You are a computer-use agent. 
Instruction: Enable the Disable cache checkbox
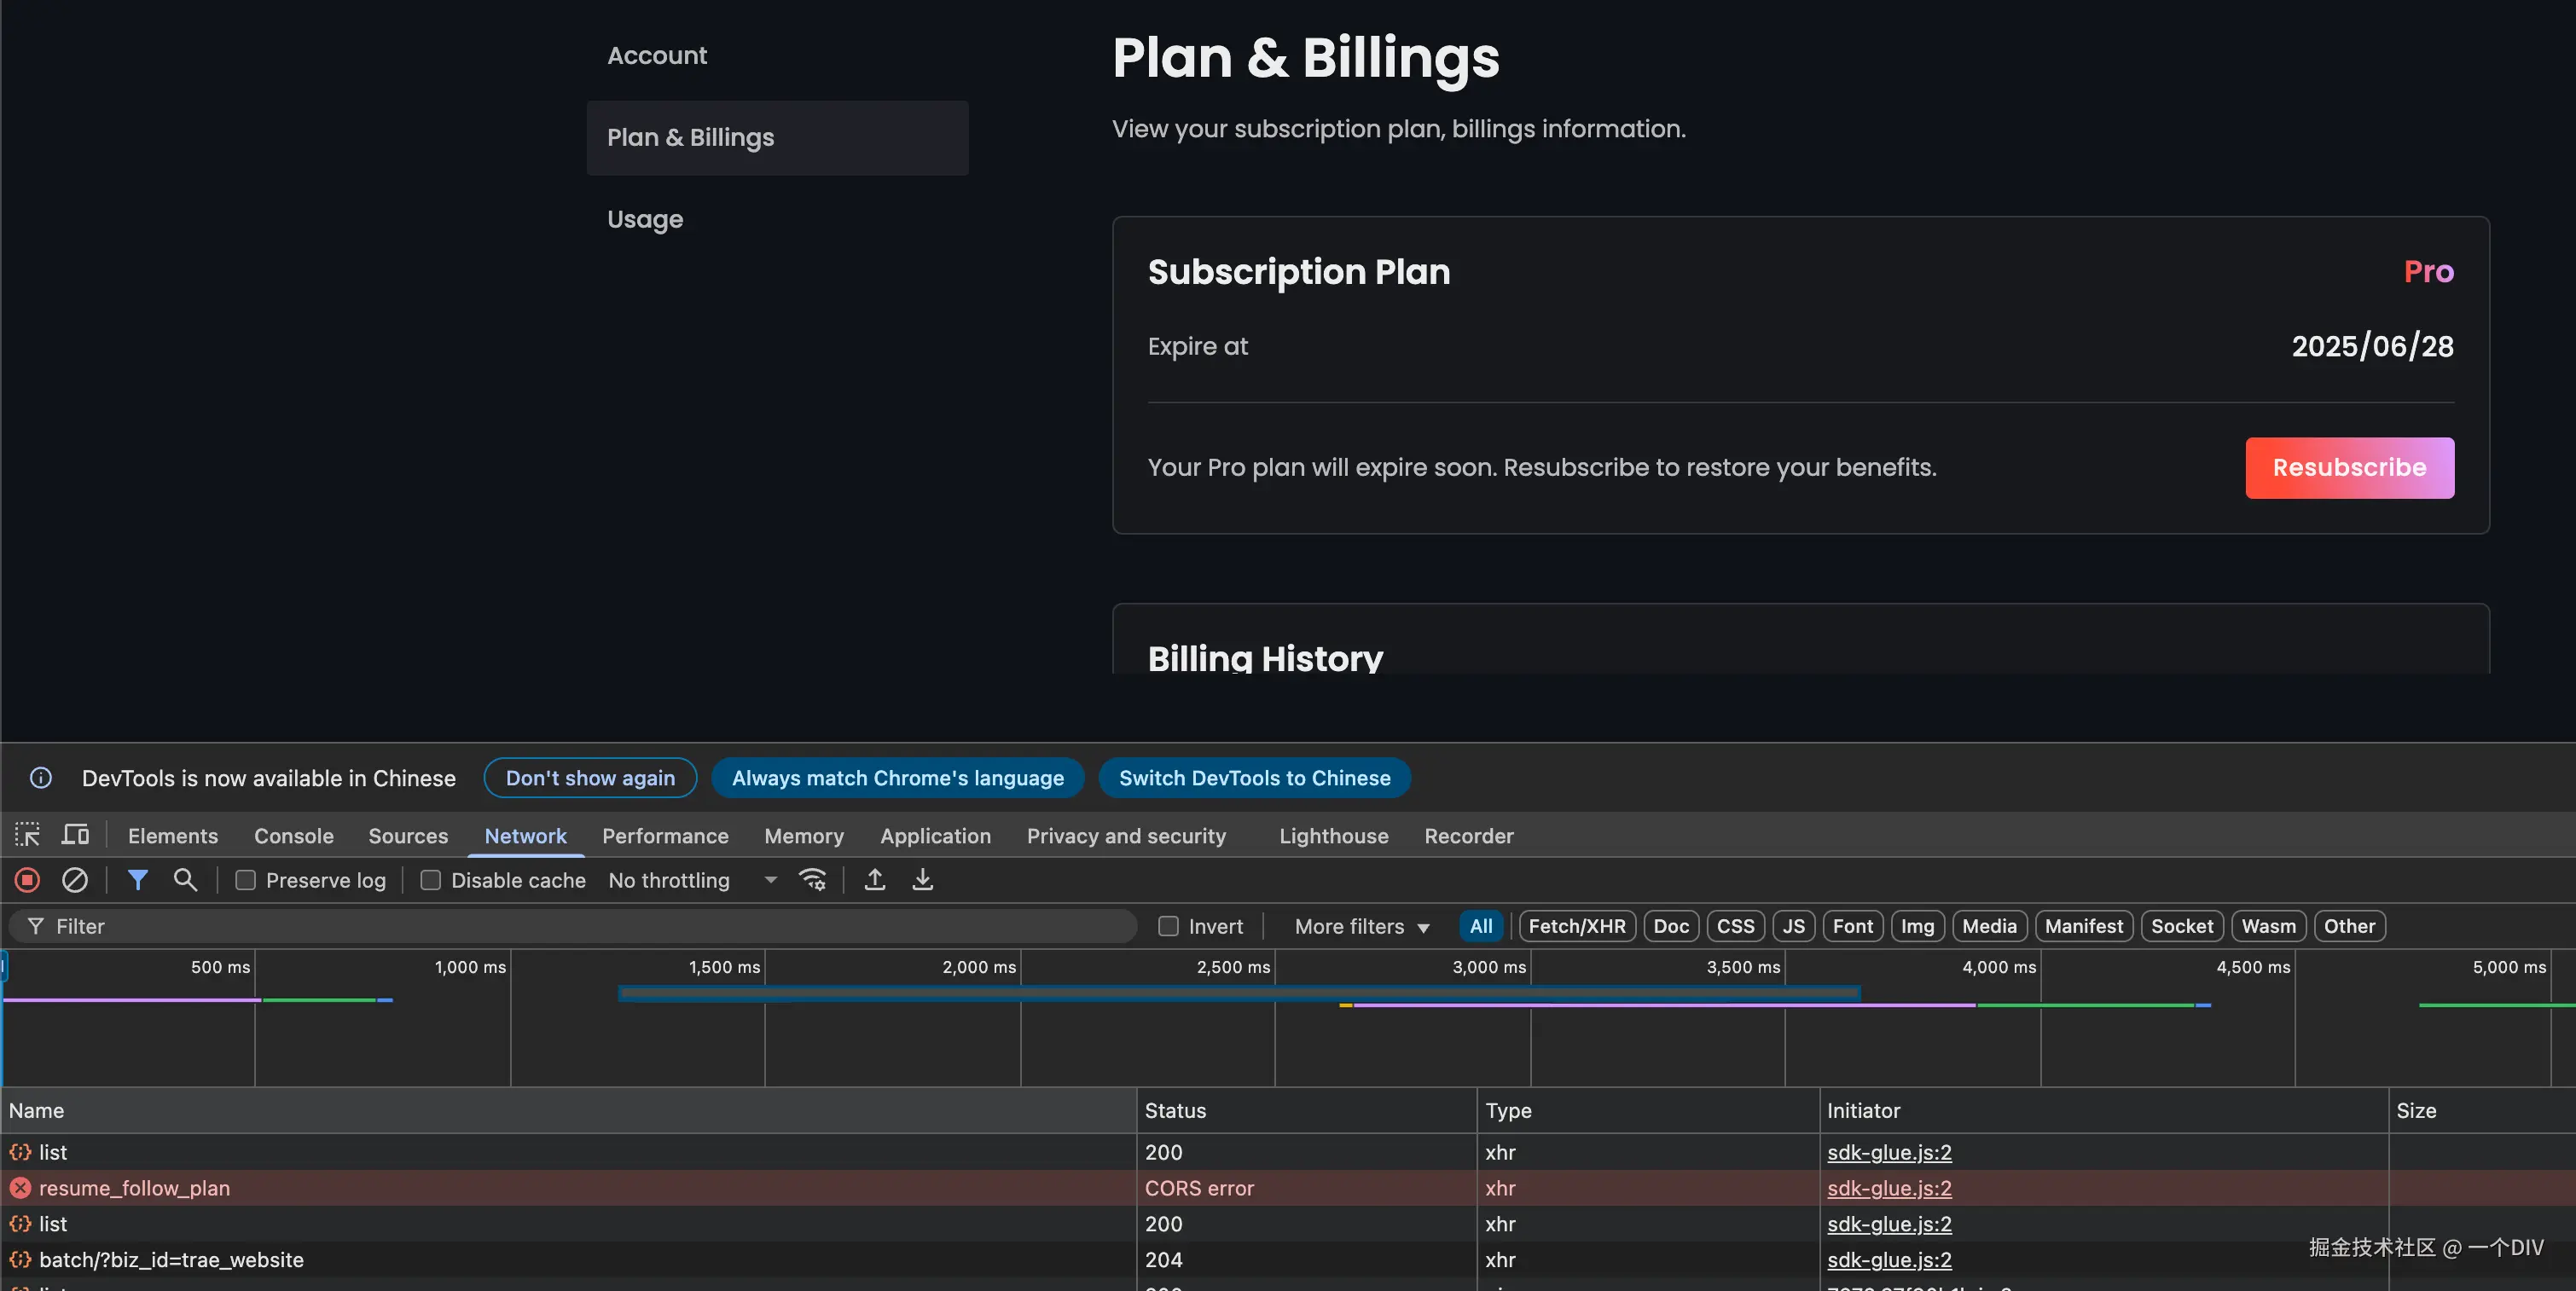431,880
